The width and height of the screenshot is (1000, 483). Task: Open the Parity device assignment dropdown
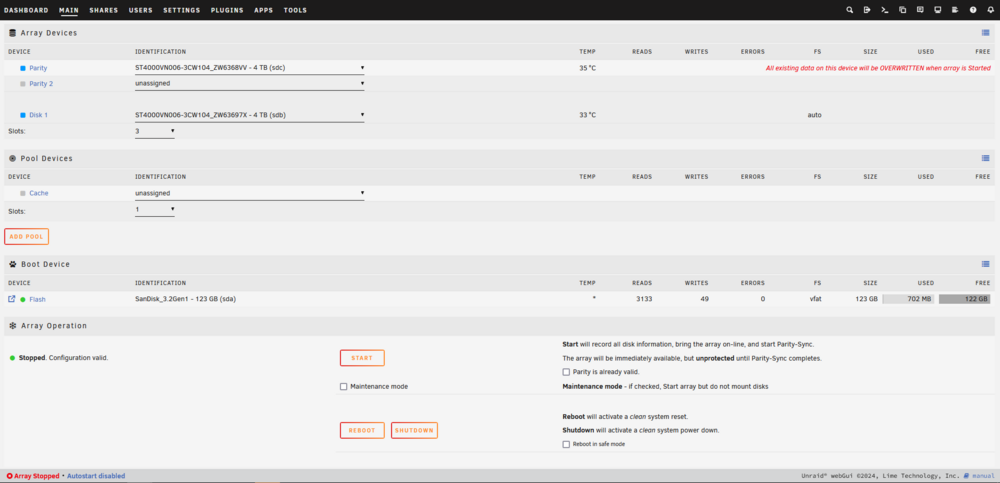[249, 68]
